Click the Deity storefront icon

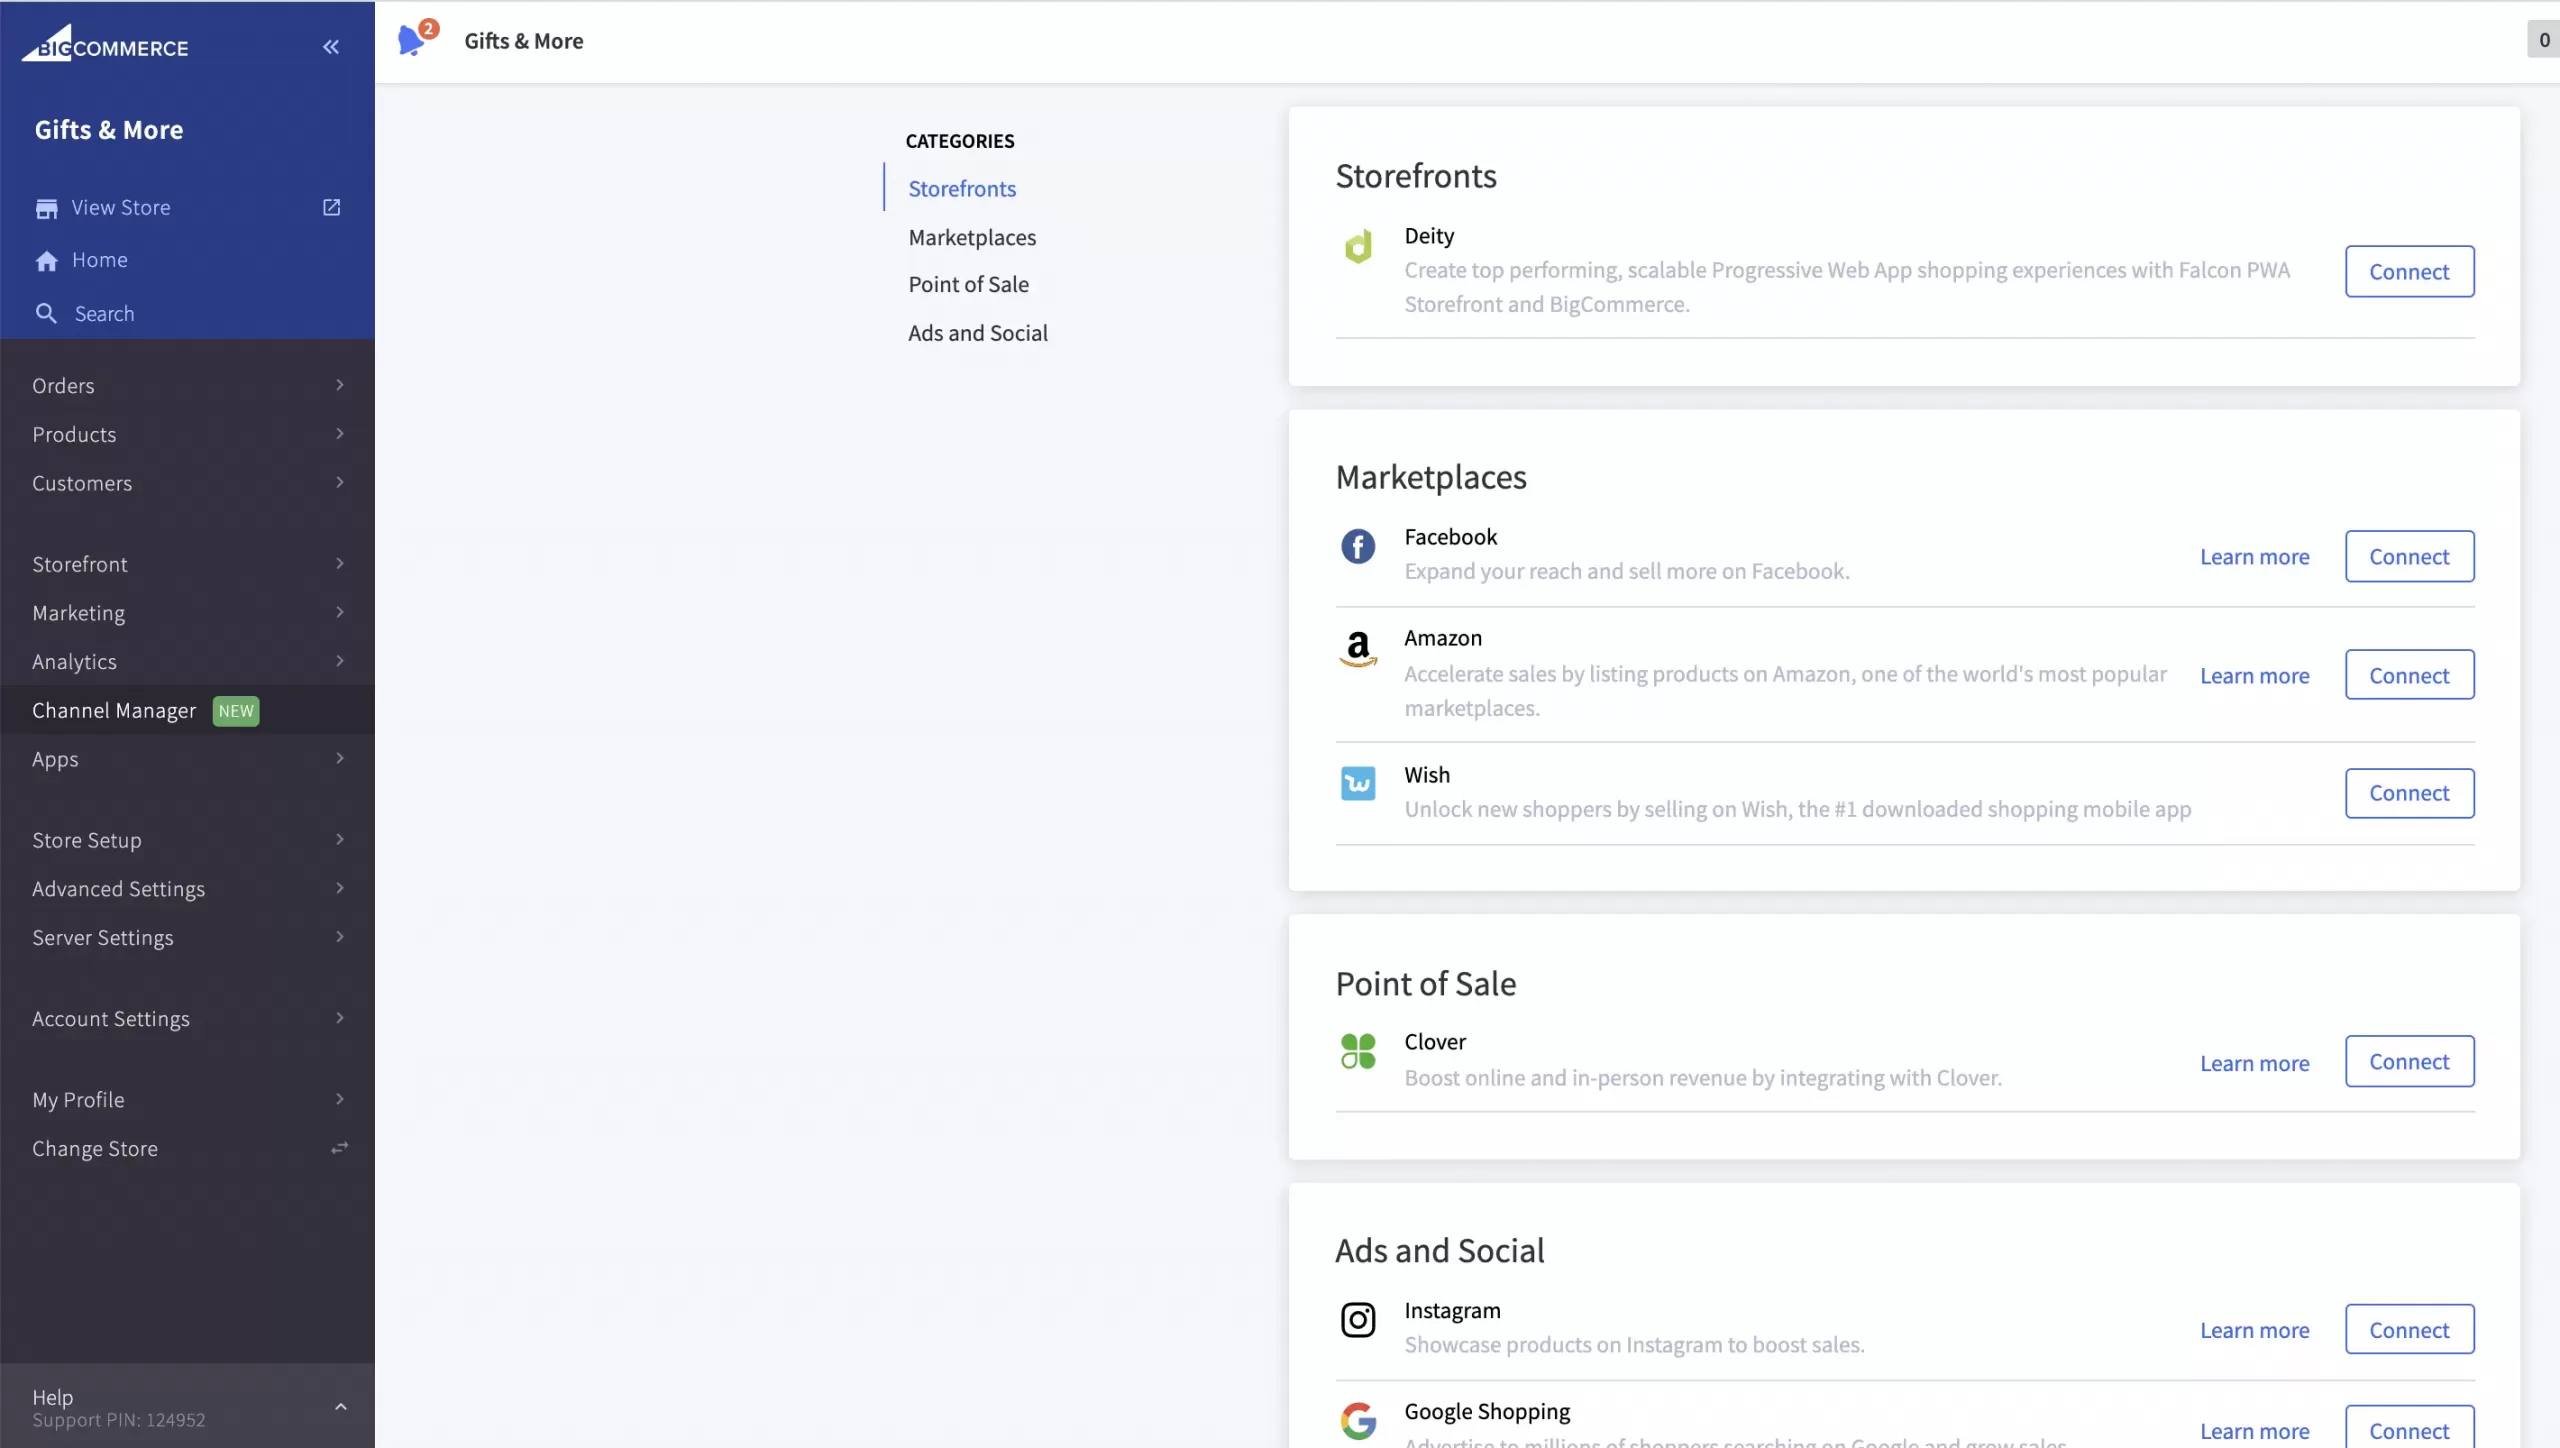click(x=1357, y=246)
